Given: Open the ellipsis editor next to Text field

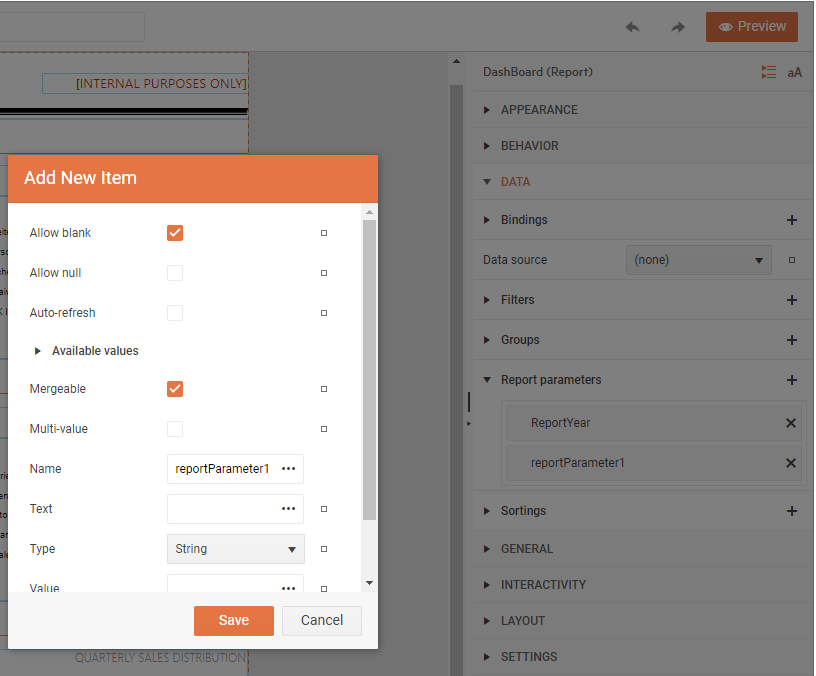Looking at the screenshot, I should coord(289,508).
